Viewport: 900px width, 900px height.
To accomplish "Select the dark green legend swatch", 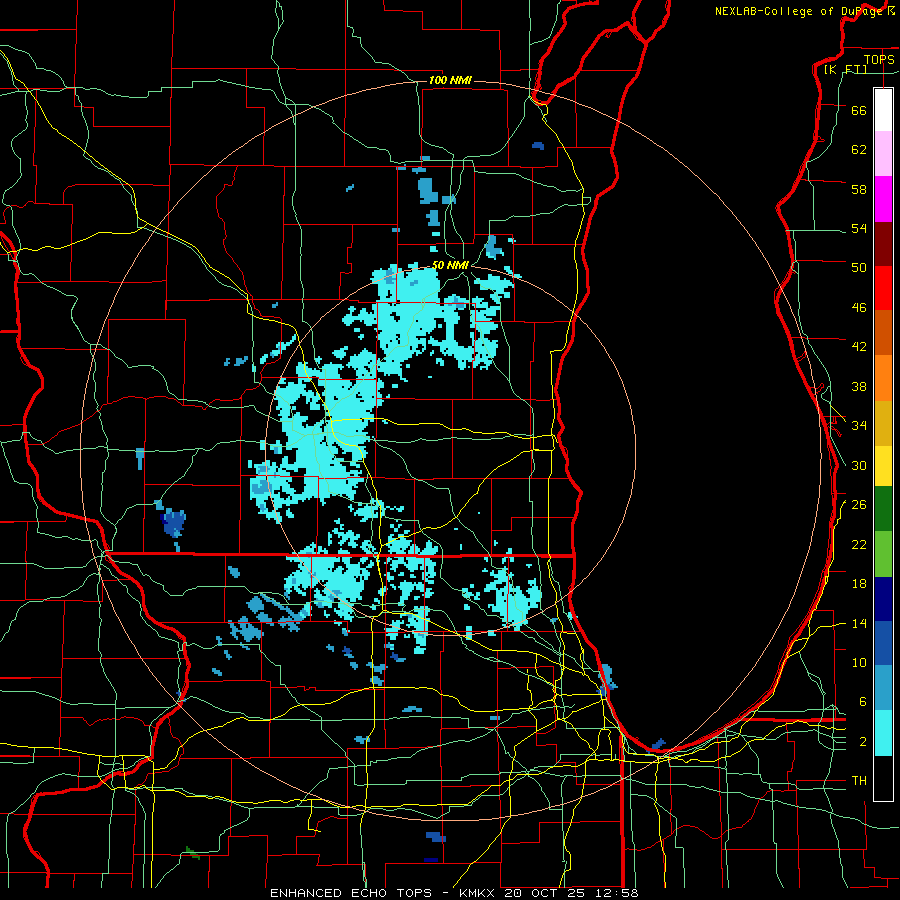I will (x=883, y=509).
